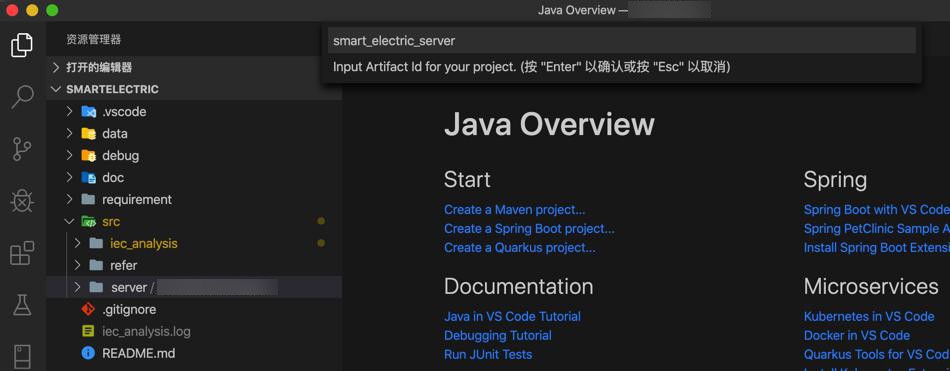Click the refer folder icon
This screenshot has height=371, width=950.
tap(96, 266)
